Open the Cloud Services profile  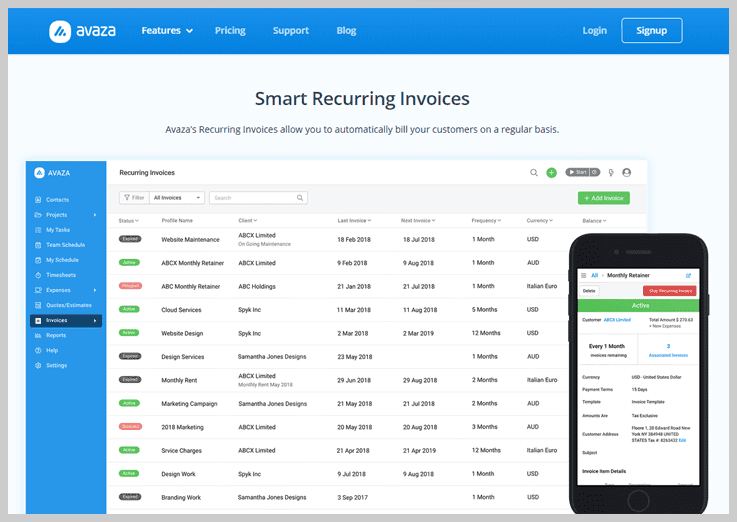181,310
